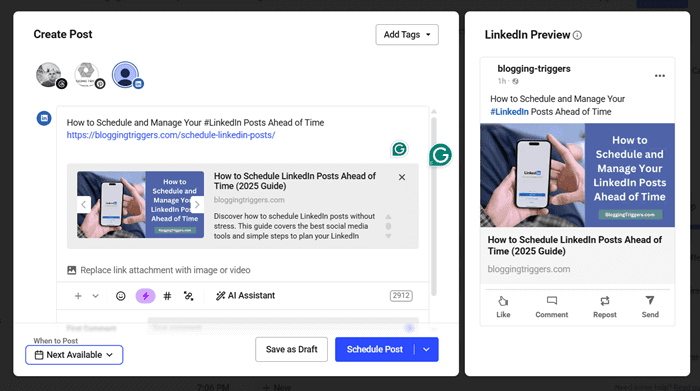Click the link preview thumbnail image
700x391 pixels.
[140, 204]
